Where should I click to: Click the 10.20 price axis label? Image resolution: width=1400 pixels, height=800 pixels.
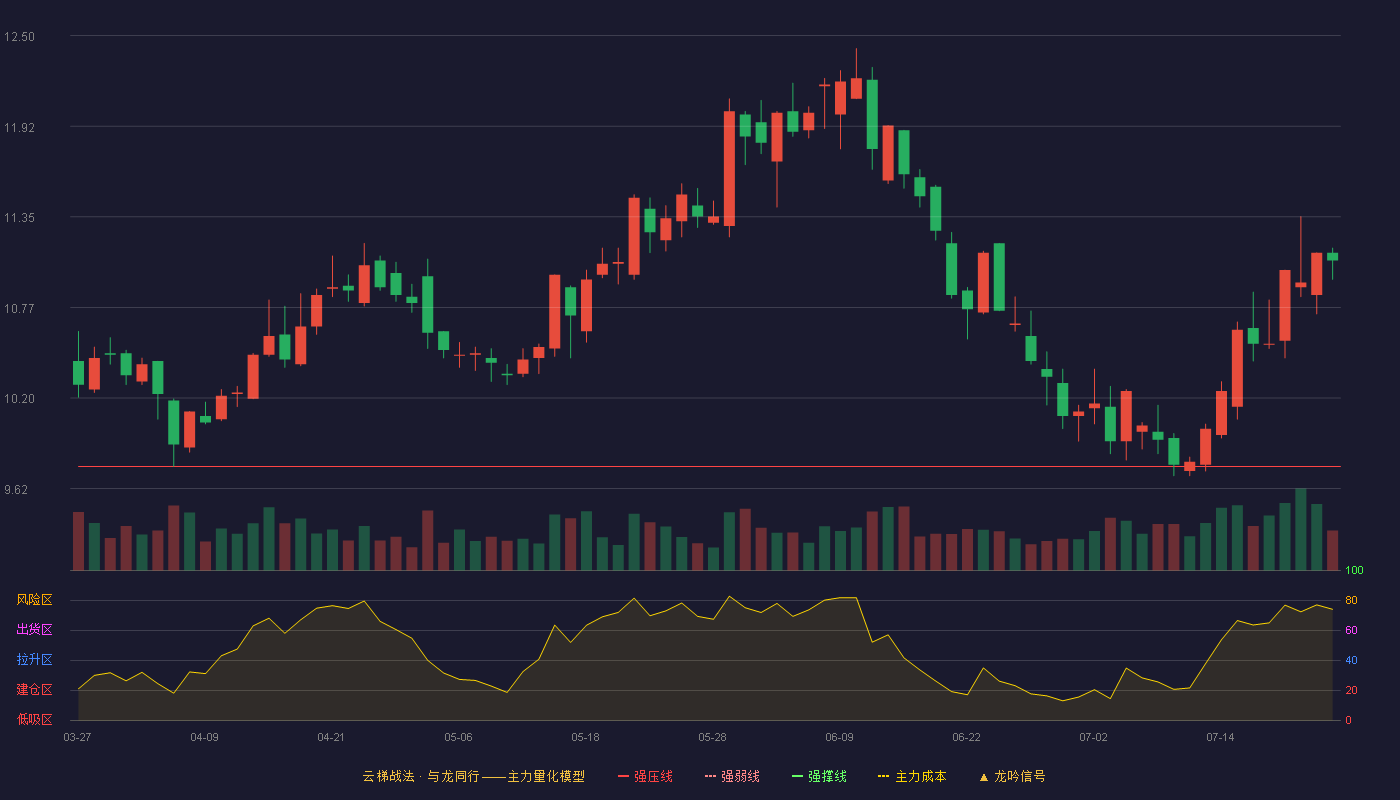point(19,399)
